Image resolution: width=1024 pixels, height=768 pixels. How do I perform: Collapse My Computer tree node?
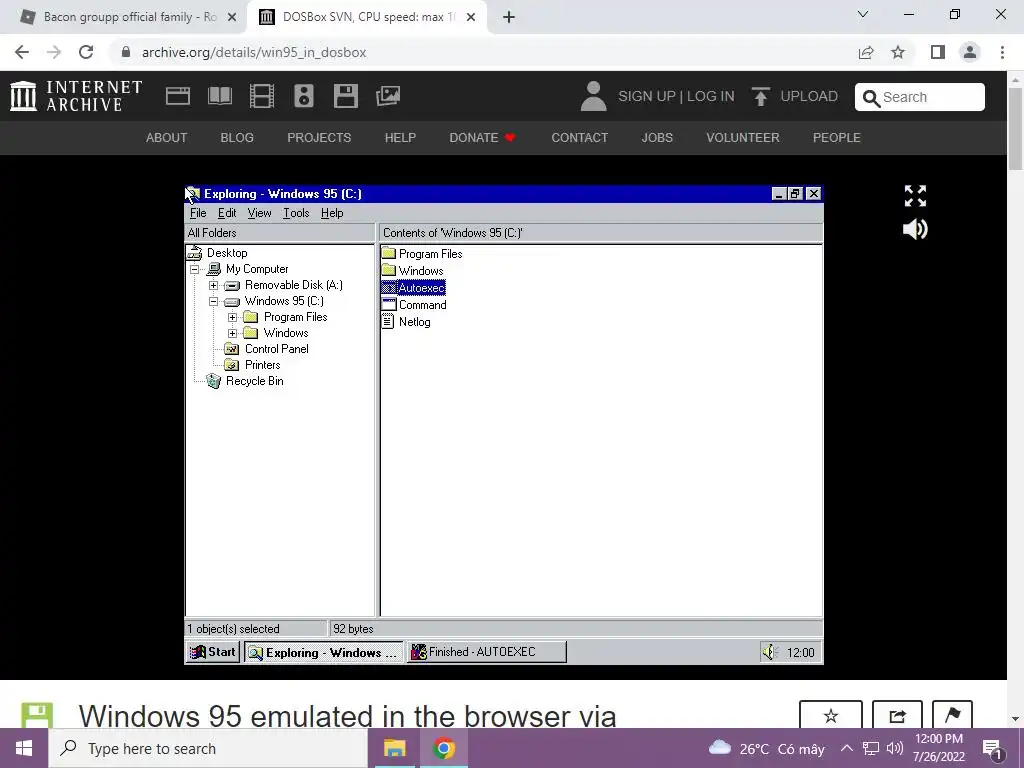point(194,269)
